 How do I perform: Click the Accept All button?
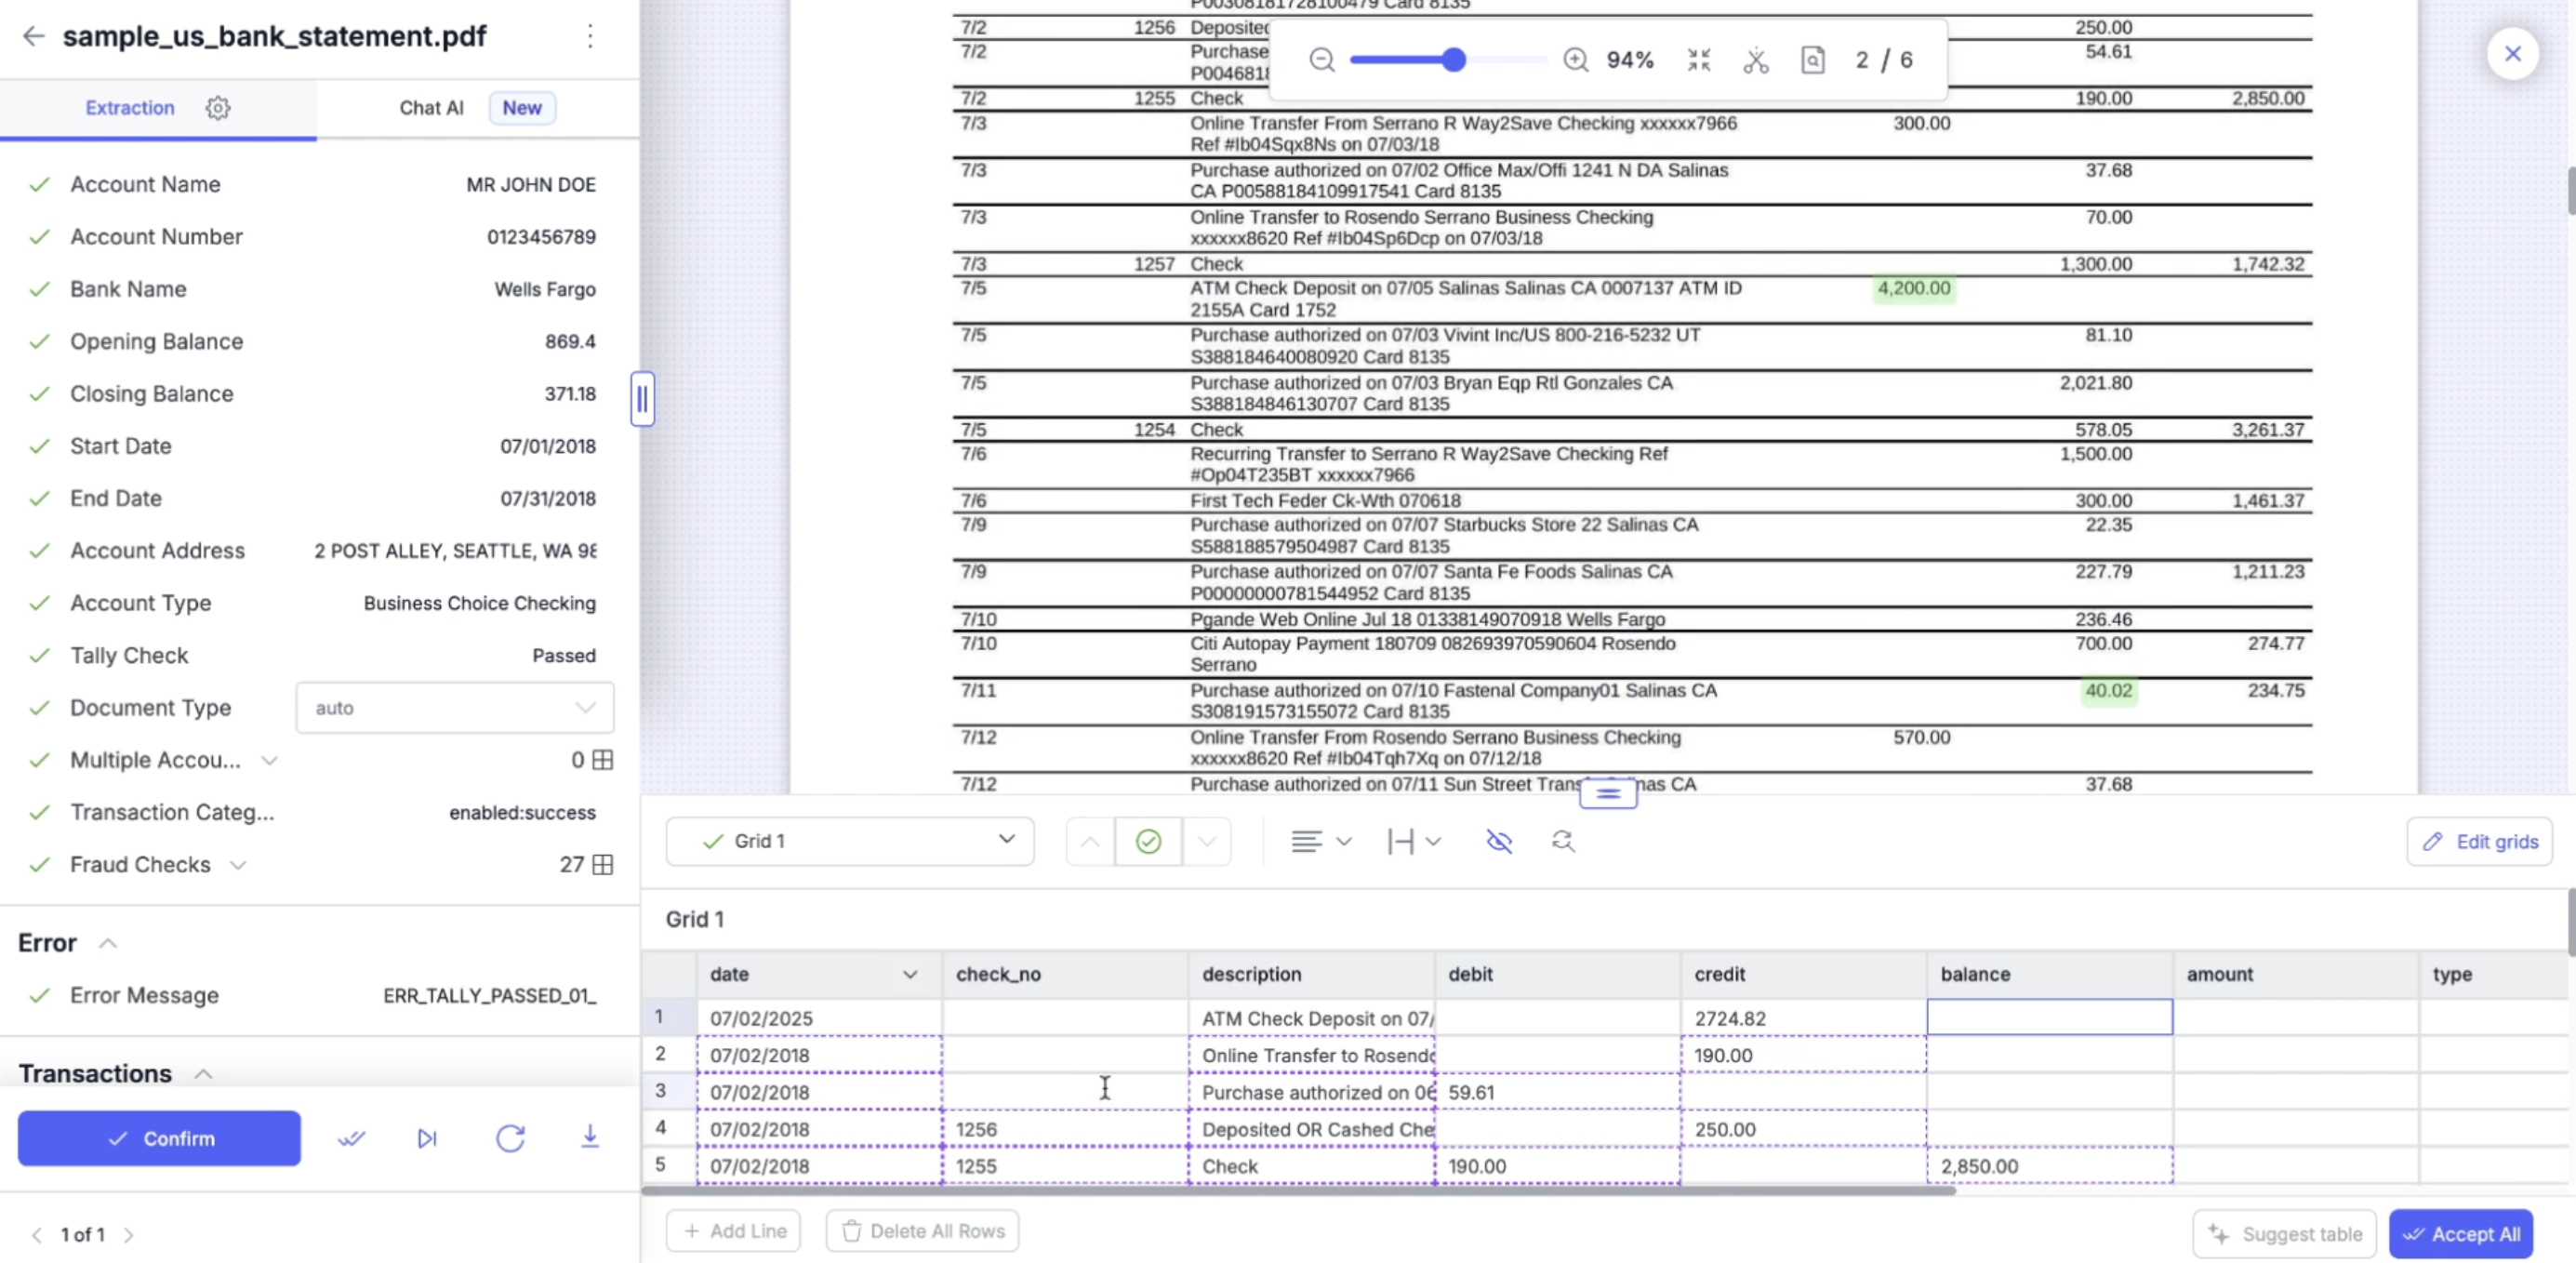2460,1234
